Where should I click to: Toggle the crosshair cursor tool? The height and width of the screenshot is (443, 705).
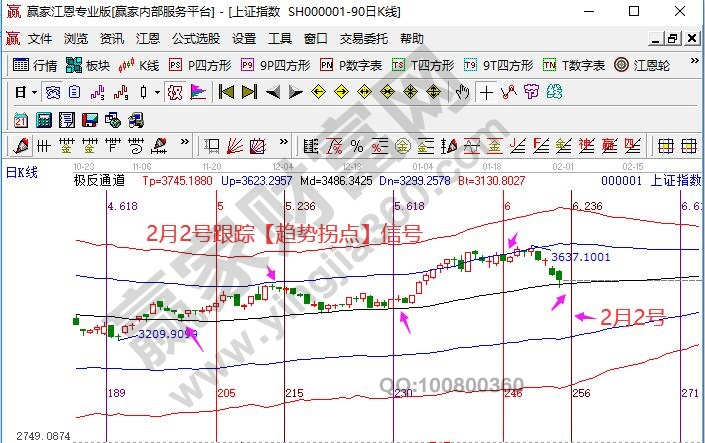(485, 92)
